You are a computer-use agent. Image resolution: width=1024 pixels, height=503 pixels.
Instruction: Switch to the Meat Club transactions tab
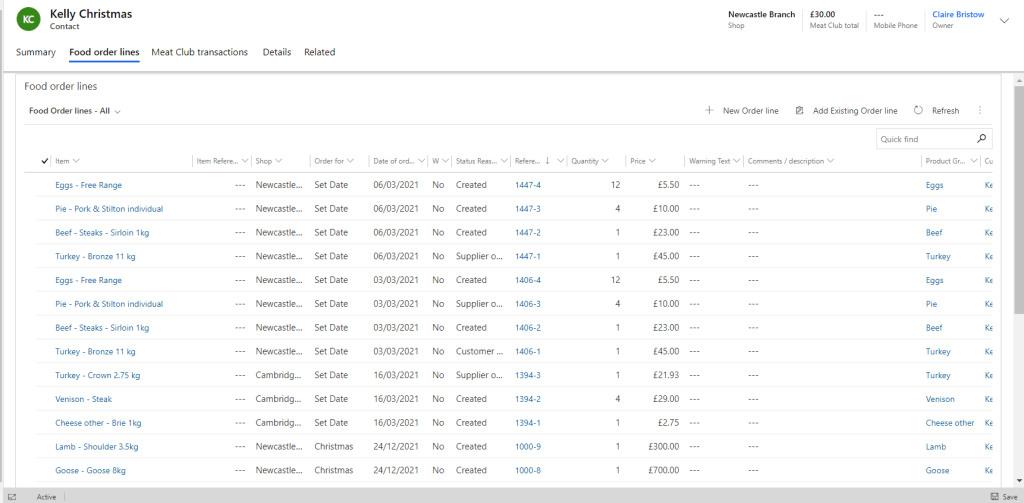(x=199, y=52)
